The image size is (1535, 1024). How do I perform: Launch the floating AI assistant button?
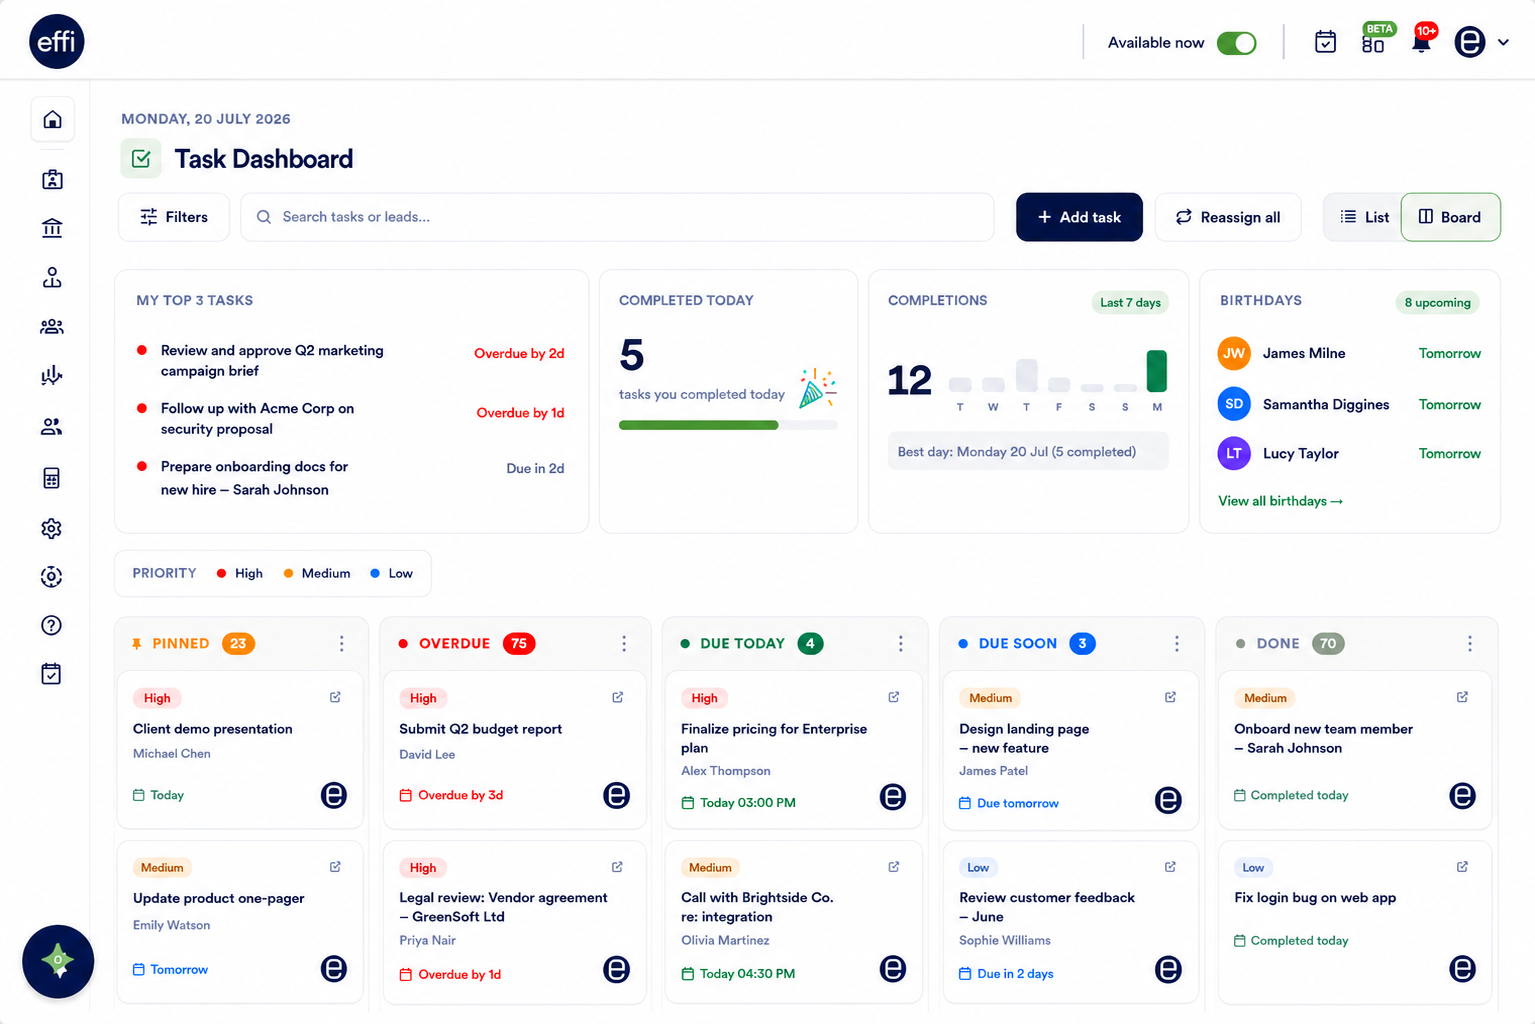click(x=58, y=961)
